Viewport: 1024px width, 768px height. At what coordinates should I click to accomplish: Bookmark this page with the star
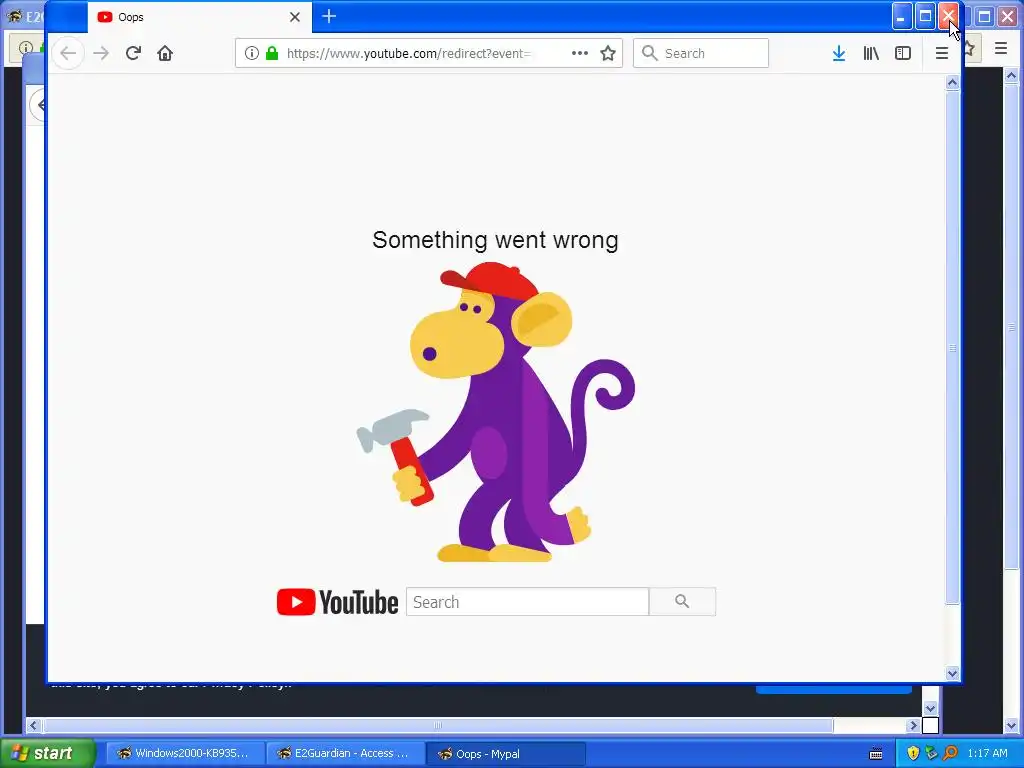[x=608, y=54]
